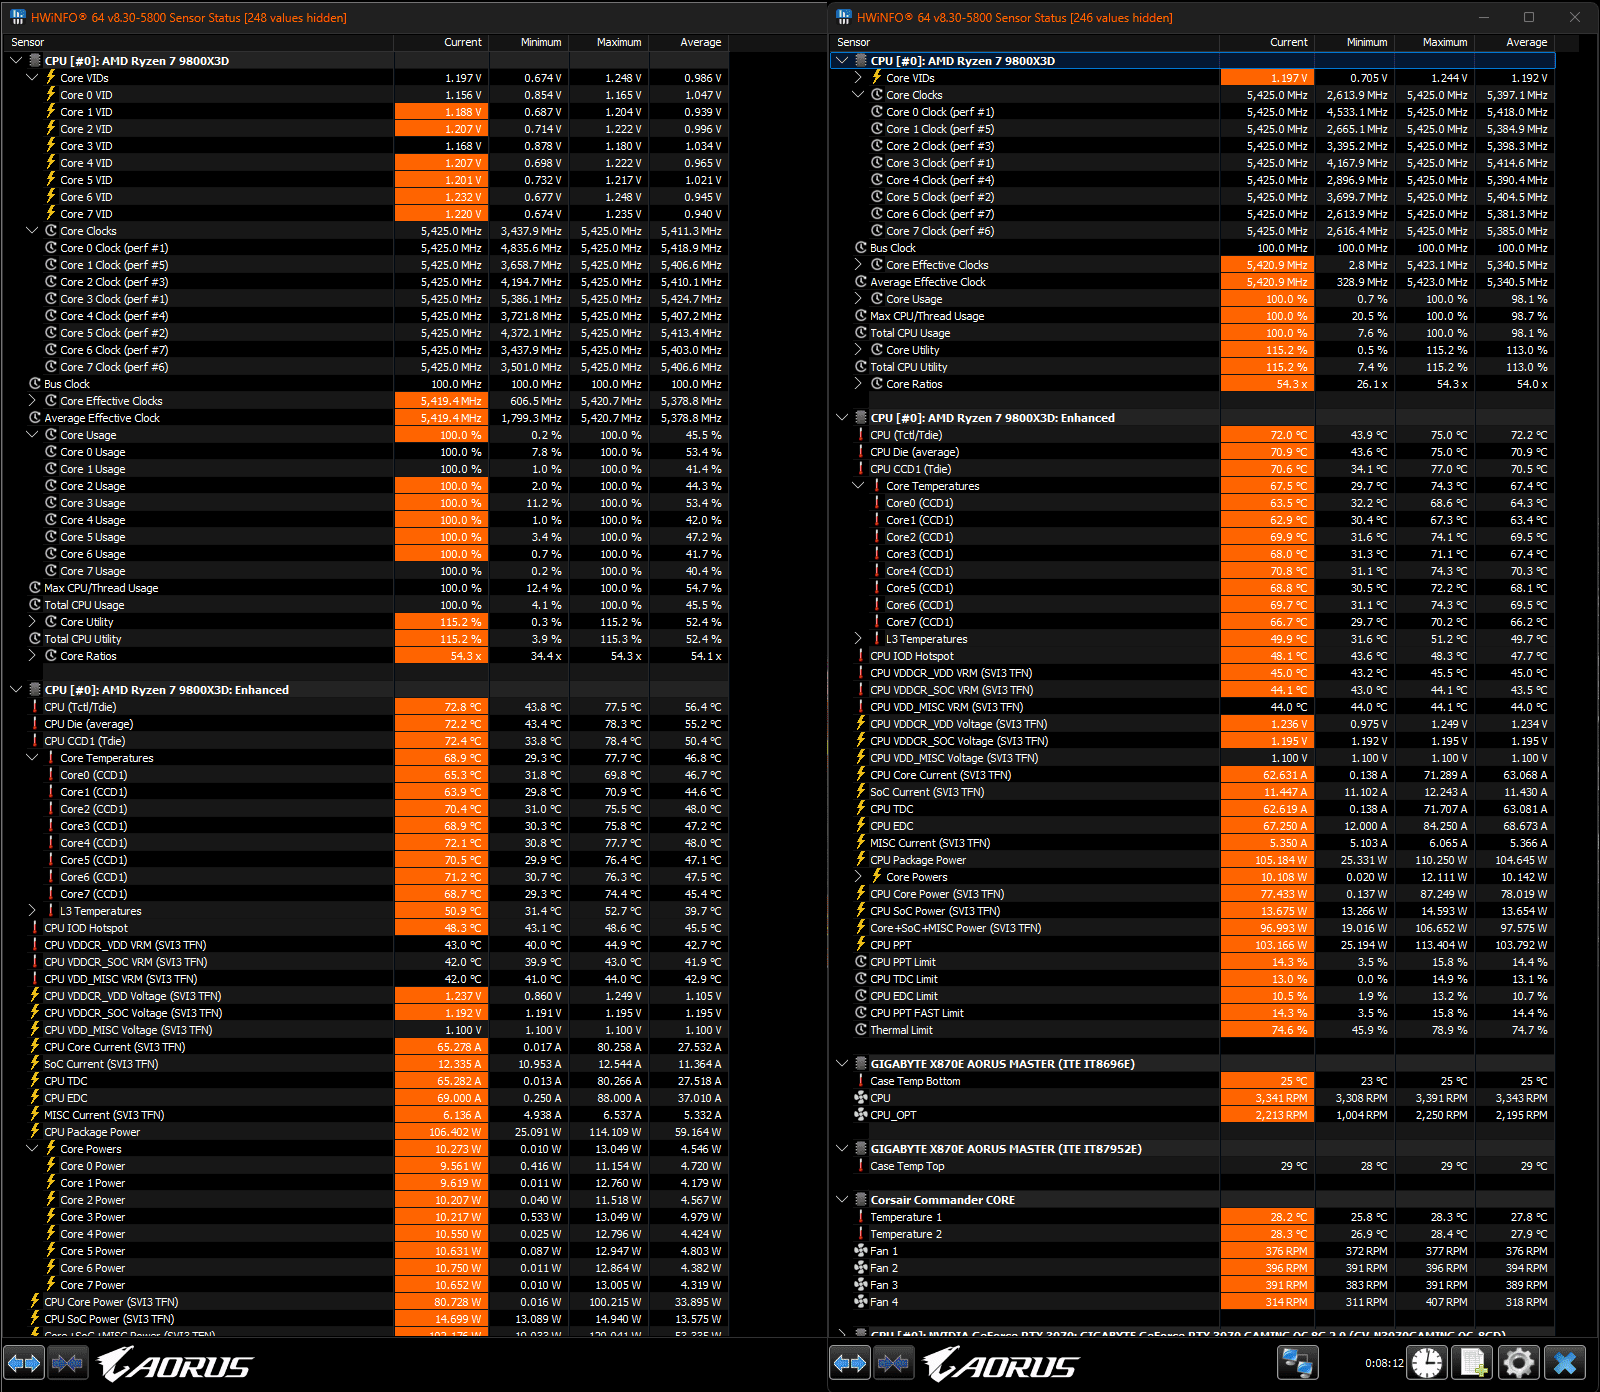Click the fan icon beside Fan 3

pyautogui.click(x=860, y=1285)
